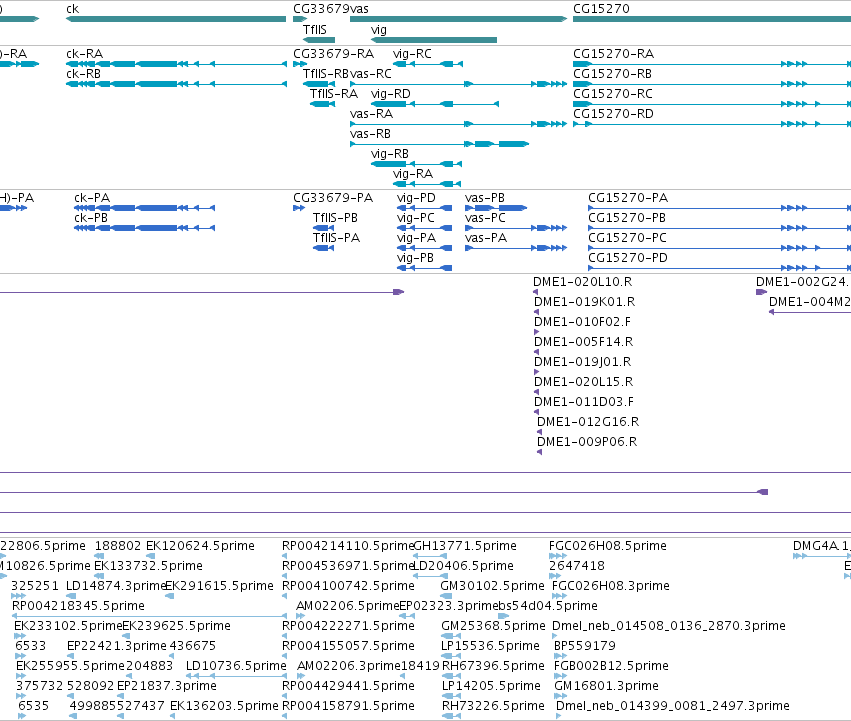This screenshot has height=721, width=851.
Task: Open the LD20406.5prime EST label
Action: [x=463, y=566]
